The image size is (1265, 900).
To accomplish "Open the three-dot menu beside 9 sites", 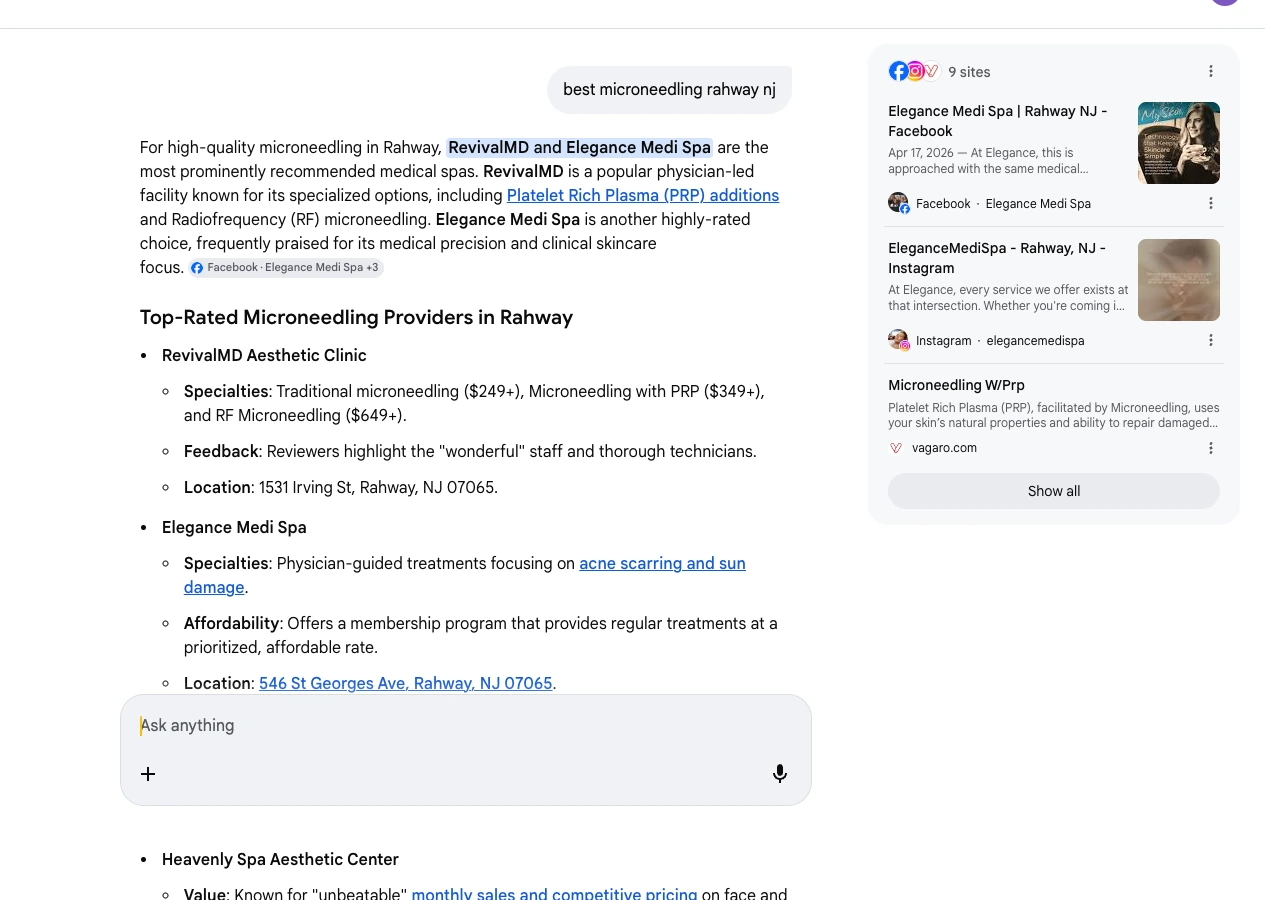I will coord(1211,71).
